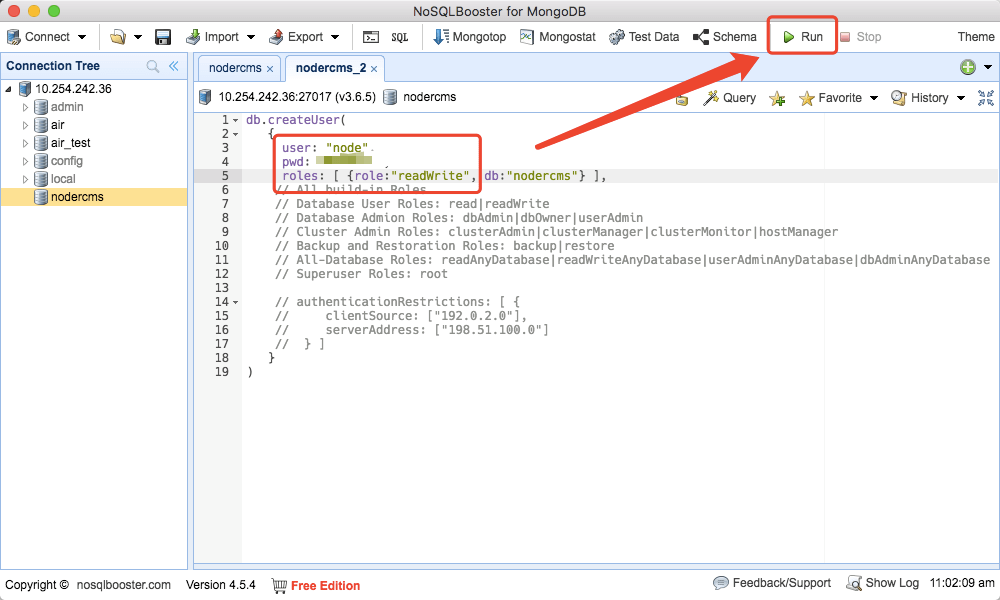Expand the config database node

tap(26, 161)
